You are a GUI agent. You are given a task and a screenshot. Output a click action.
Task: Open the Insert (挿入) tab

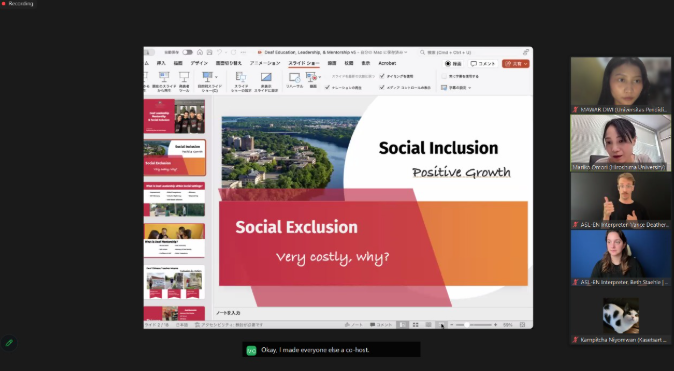(161, 63)
